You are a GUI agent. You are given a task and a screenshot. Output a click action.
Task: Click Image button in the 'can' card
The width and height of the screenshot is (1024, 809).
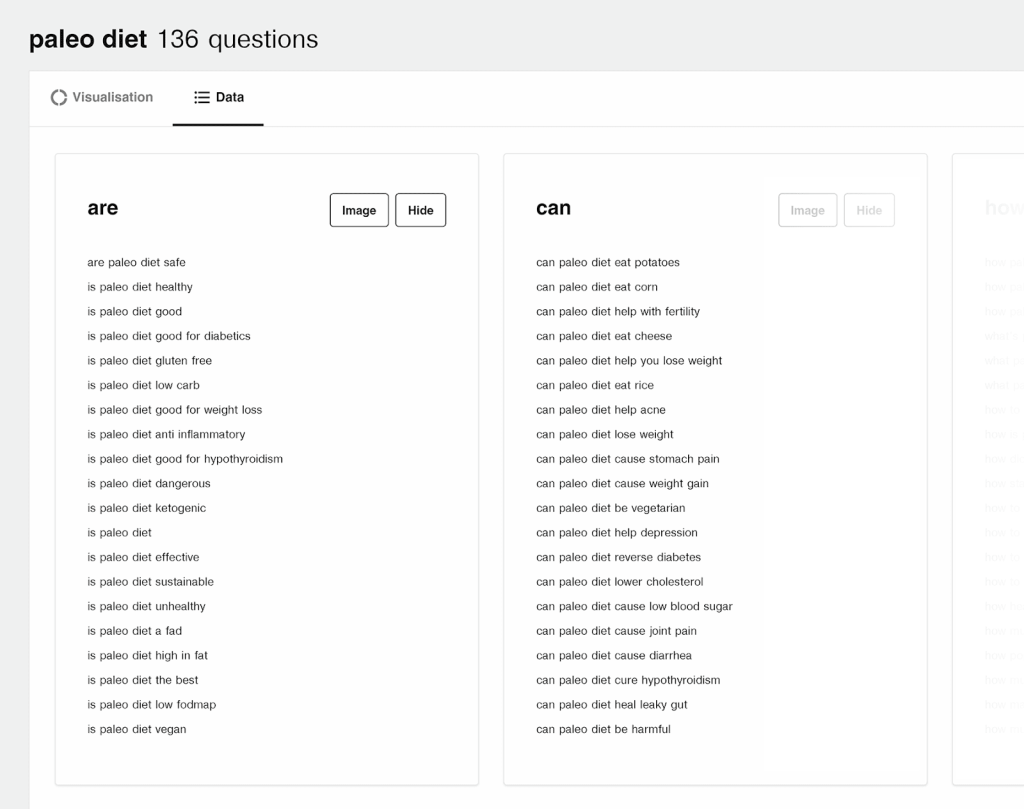pos(807,210)
